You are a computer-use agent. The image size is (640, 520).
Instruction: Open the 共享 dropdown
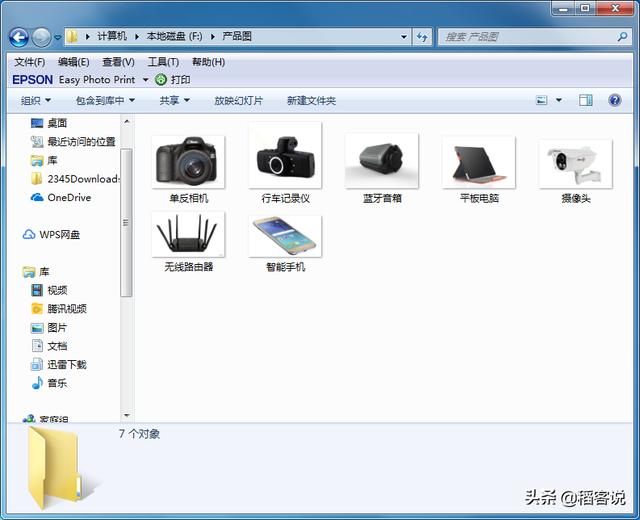click(175, 100)
